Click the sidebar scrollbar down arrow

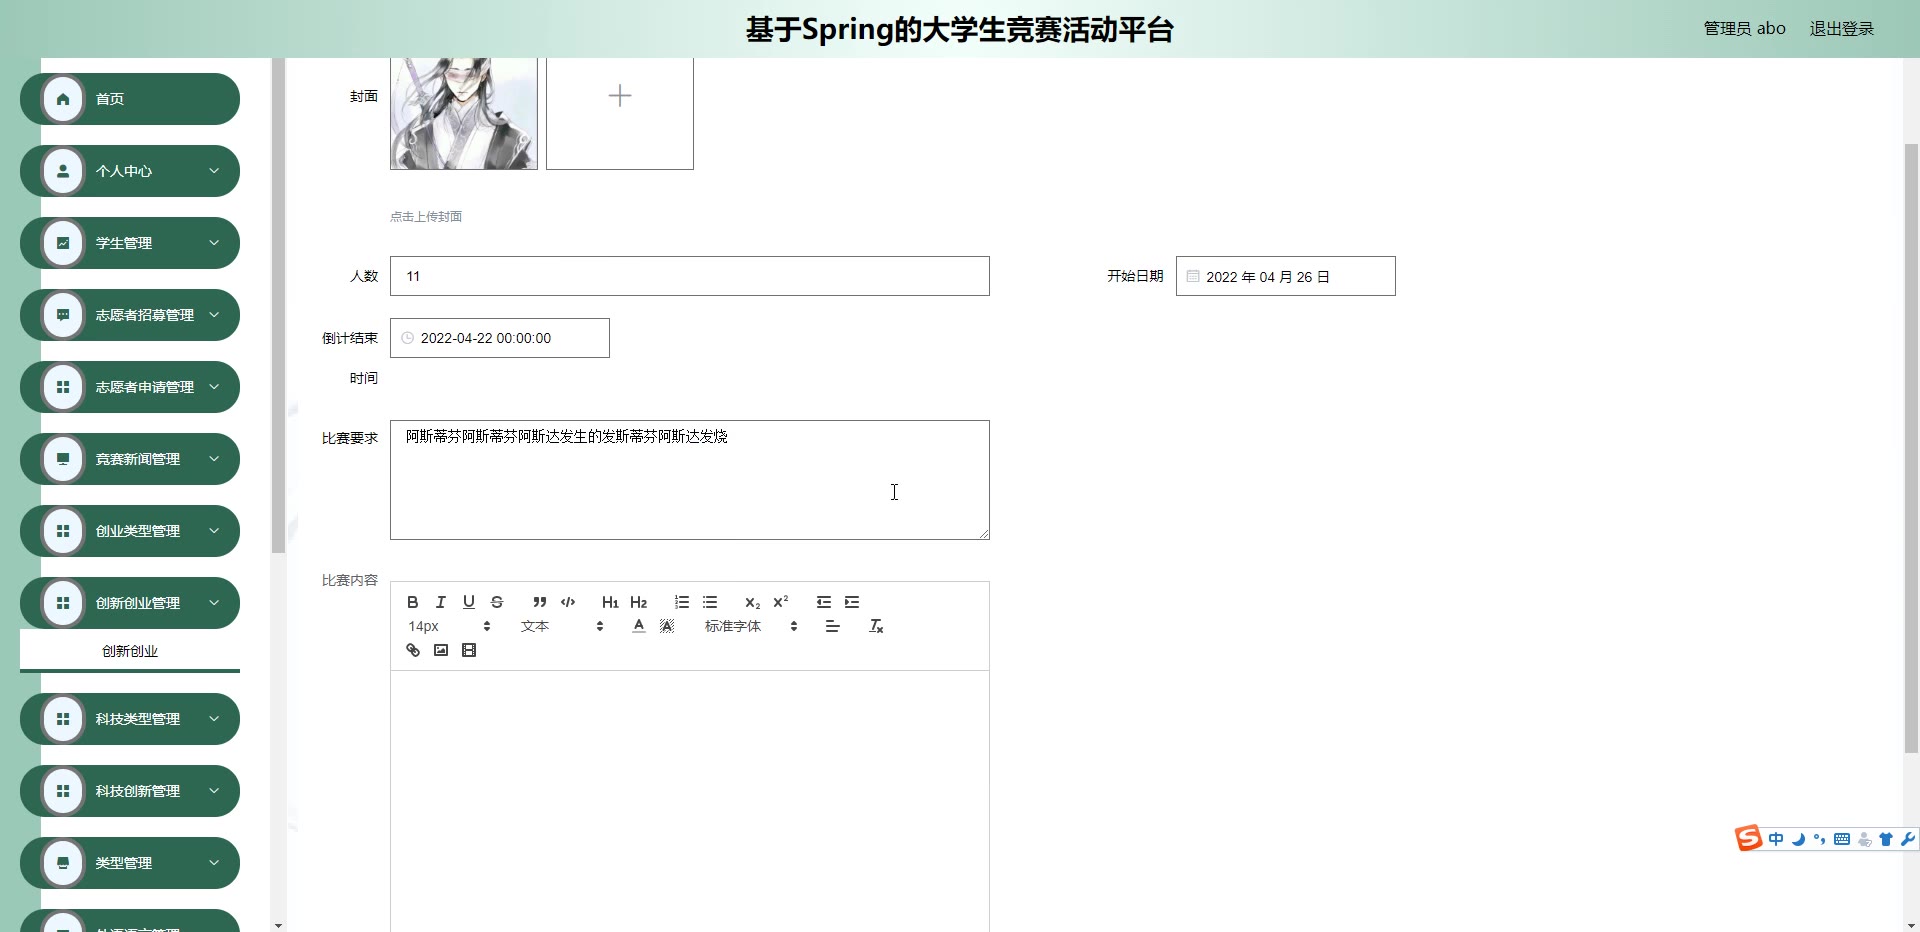click(278, 925)
